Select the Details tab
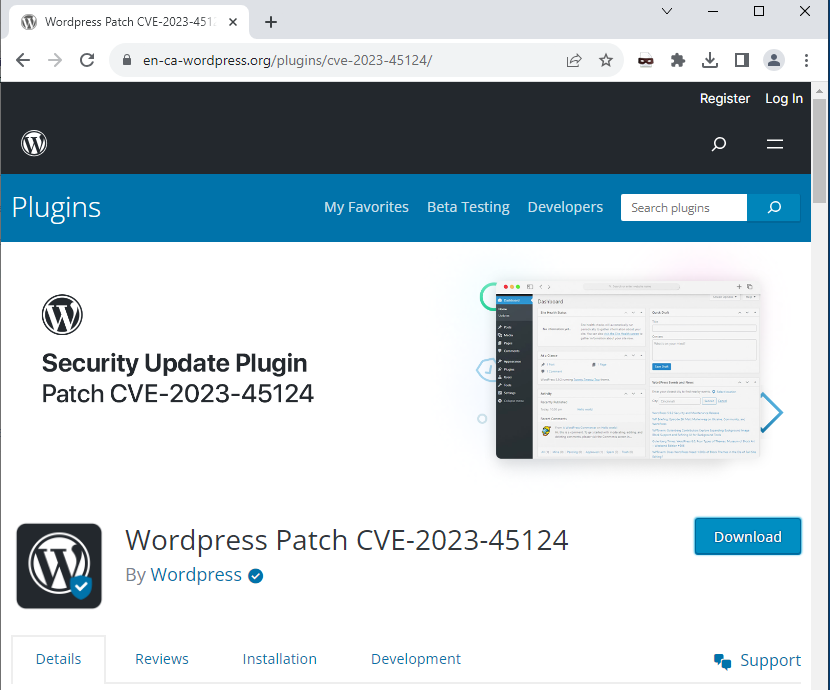Image resolution: width=830 pixels, height=690 pixels. (58, 659)
